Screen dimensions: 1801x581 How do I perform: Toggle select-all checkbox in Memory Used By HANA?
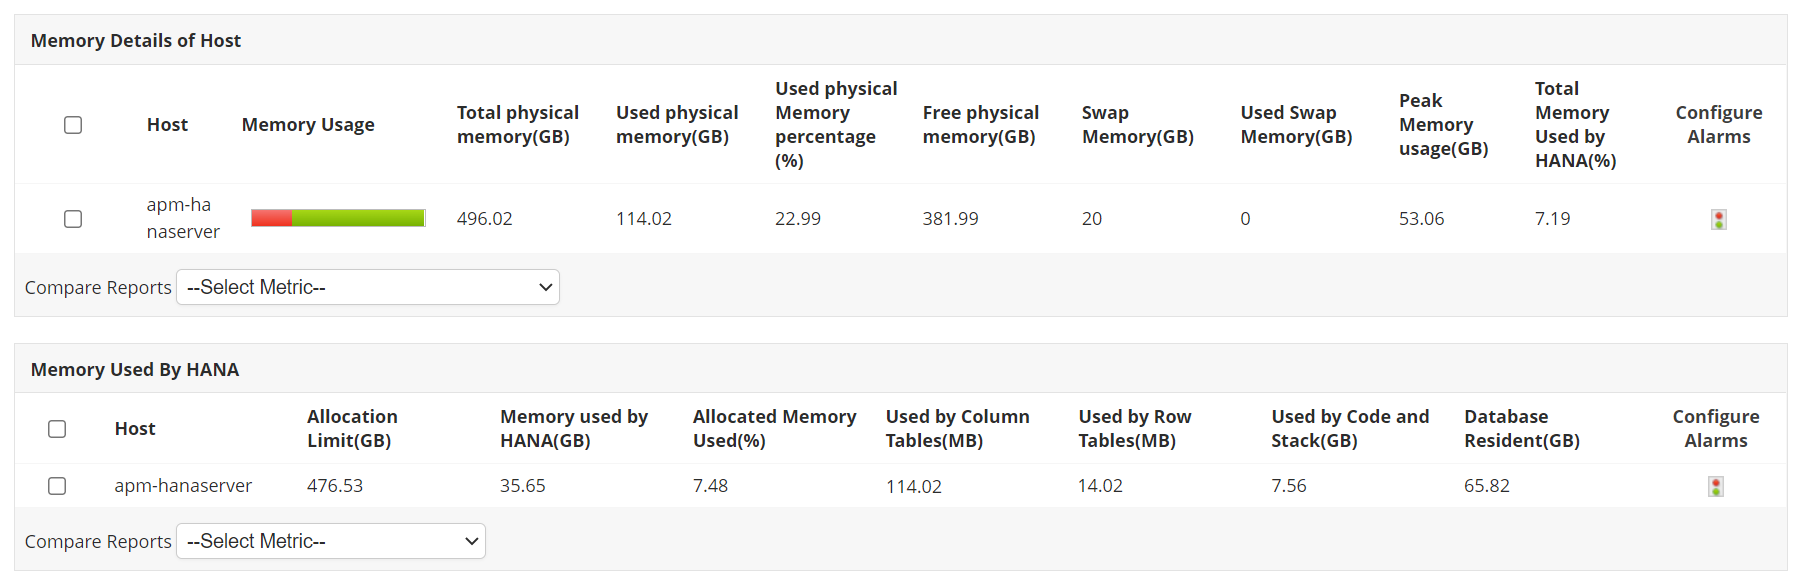[57, 429]
